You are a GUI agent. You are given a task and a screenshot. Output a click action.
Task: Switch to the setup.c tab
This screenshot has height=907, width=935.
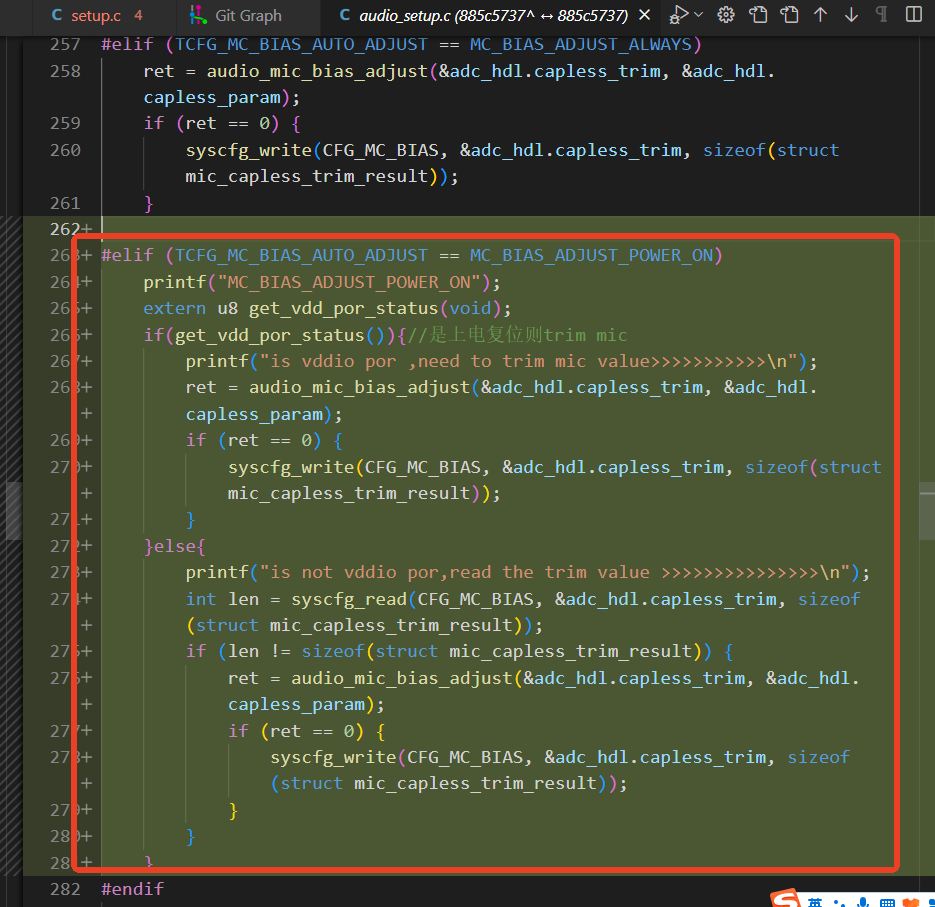click(x=95, y=16)
